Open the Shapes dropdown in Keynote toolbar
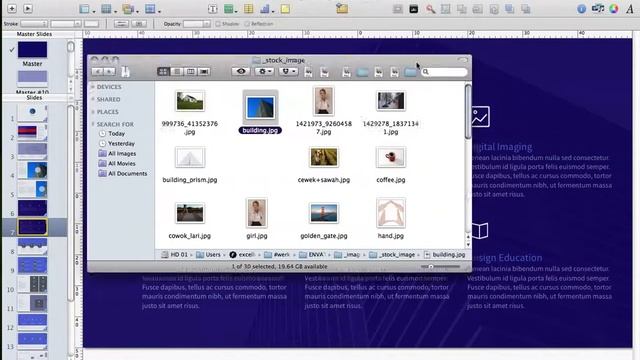Screen dimensions: 640x360 tap(231, 9)
